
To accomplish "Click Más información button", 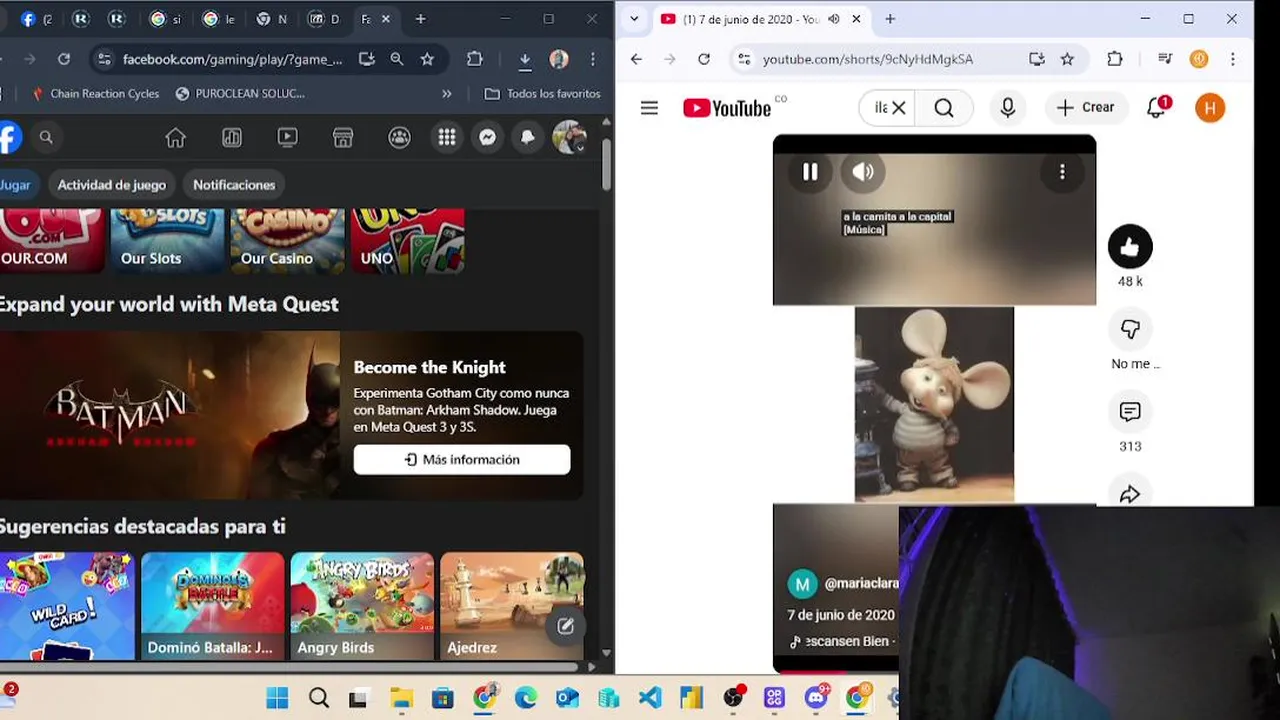I will pos(462,460).
